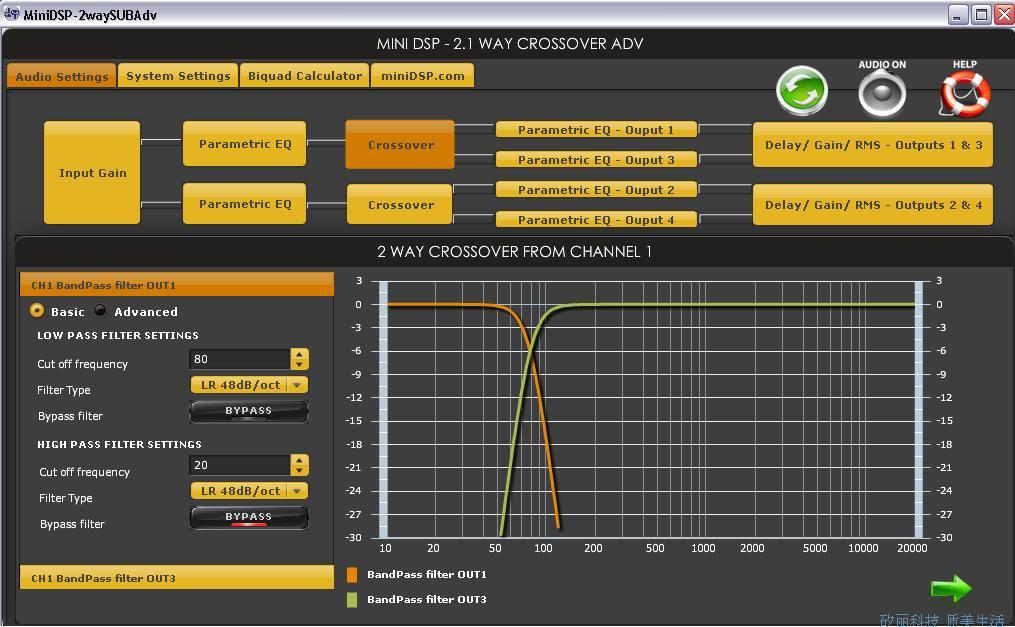Maximize the MiniDSP window

point(981,14)
